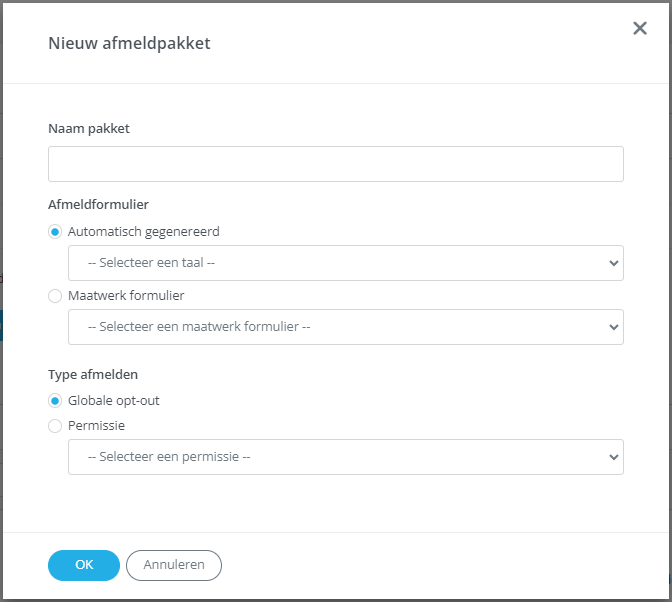Screen dimensions: 672x602
Task: Click the Annuleren button
Action: coord(174,565)
